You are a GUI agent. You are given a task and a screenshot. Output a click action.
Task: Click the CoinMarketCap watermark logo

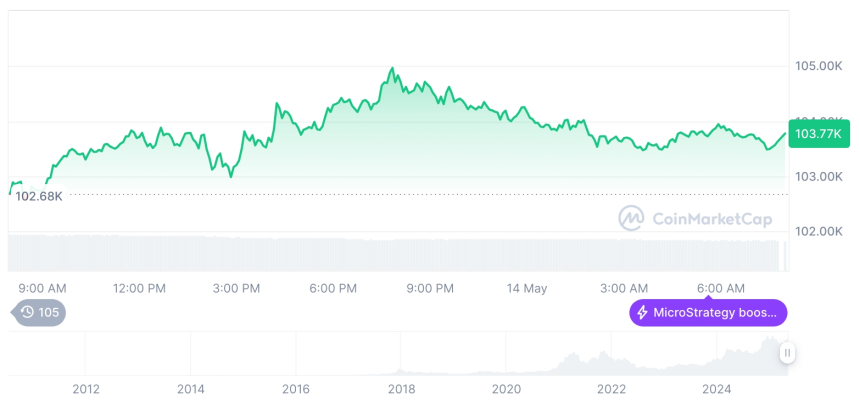tap(631, 218)
